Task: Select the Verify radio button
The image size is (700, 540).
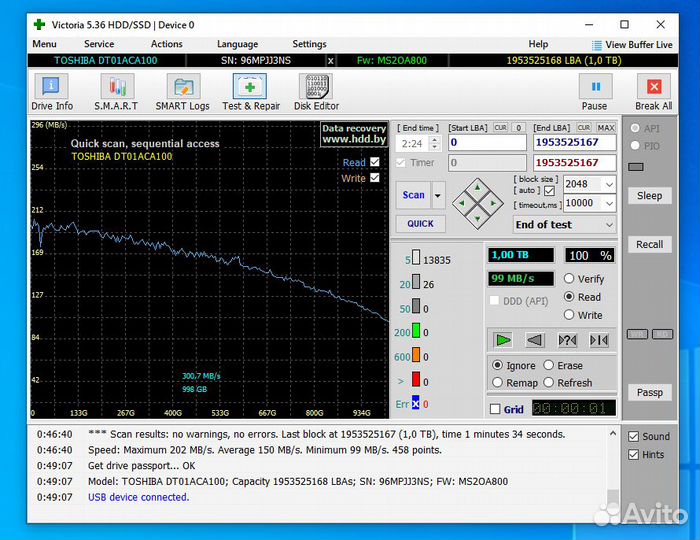Action: tap(570, 279)
